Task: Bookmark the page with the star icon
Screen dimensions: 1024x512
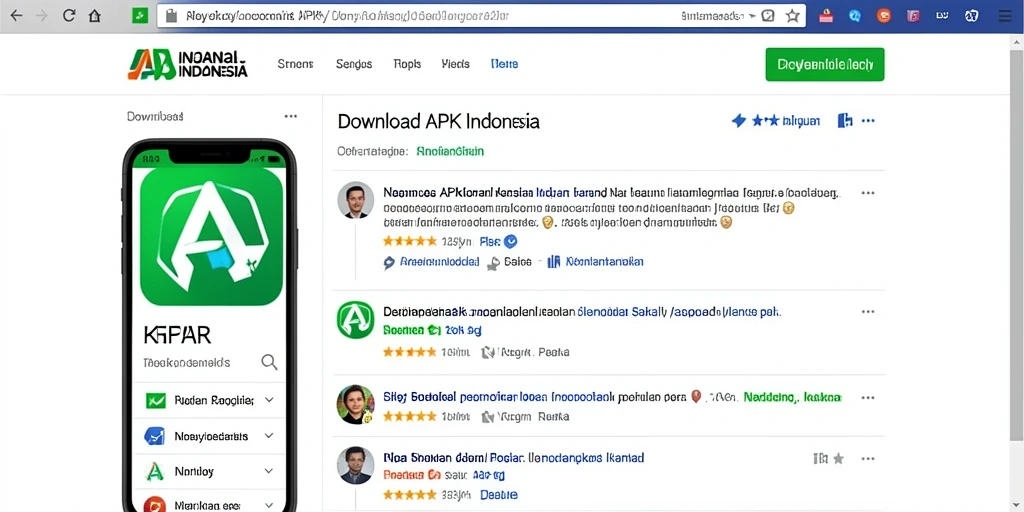Action: tap(792, 16)
